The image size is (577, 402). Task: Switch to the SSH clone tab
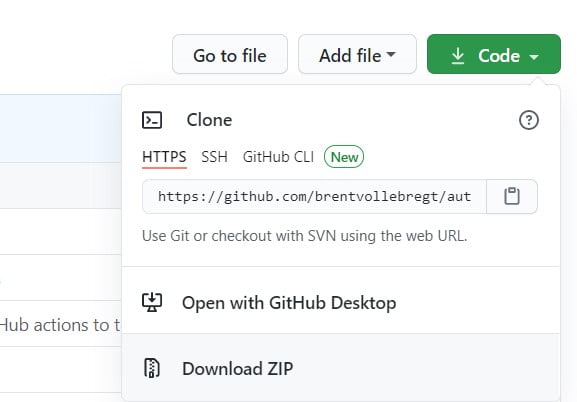click(214, 157)
